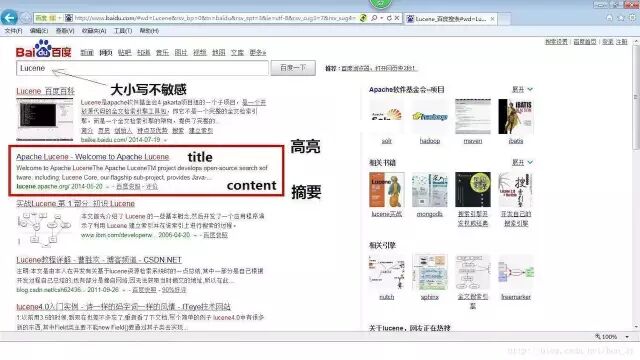Click the 登录 link at top right
Image resolution: width=640 pixels, height=360 pixels.
pyautogui.click(x=608, y=42)
